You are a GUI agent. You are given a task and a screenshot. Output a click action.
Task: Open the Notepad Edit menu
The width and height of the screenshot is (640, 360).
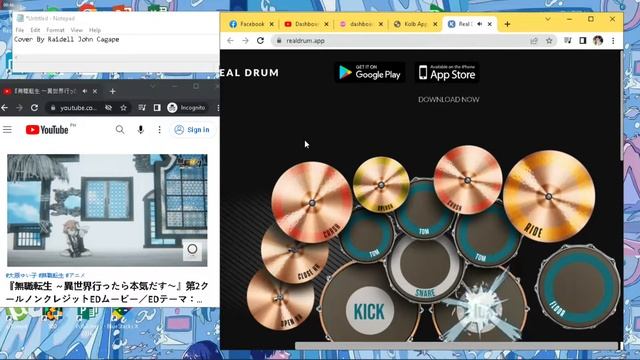(35, 30)
